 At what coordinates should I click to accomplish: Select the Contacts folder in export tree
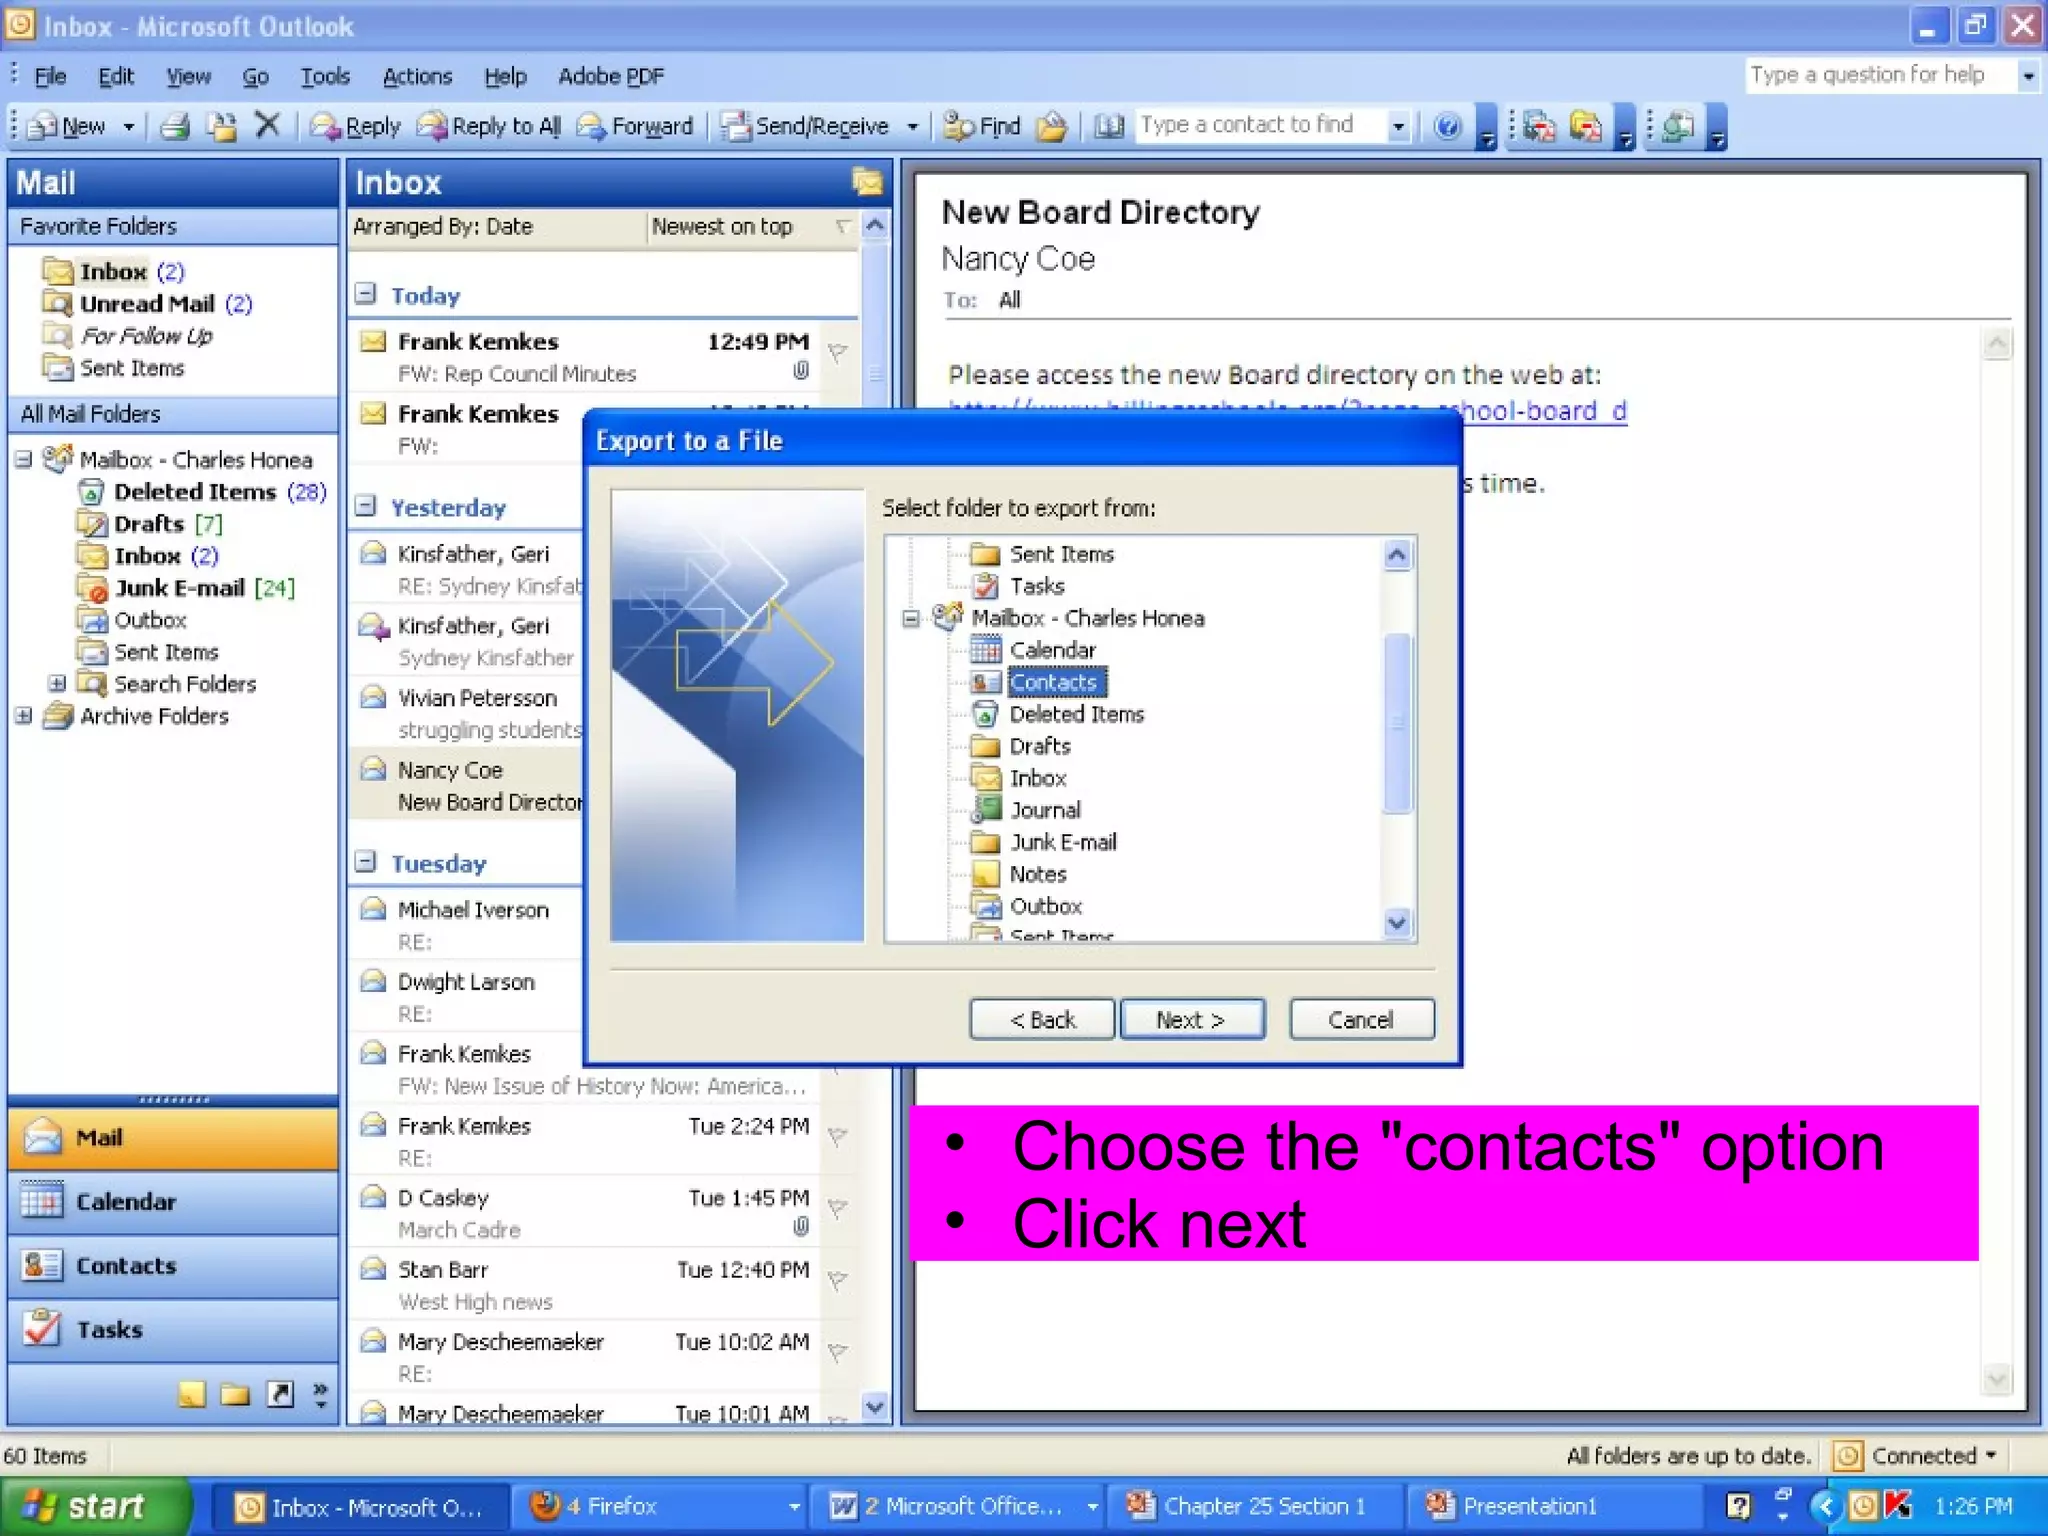[x=1053, y=682]
